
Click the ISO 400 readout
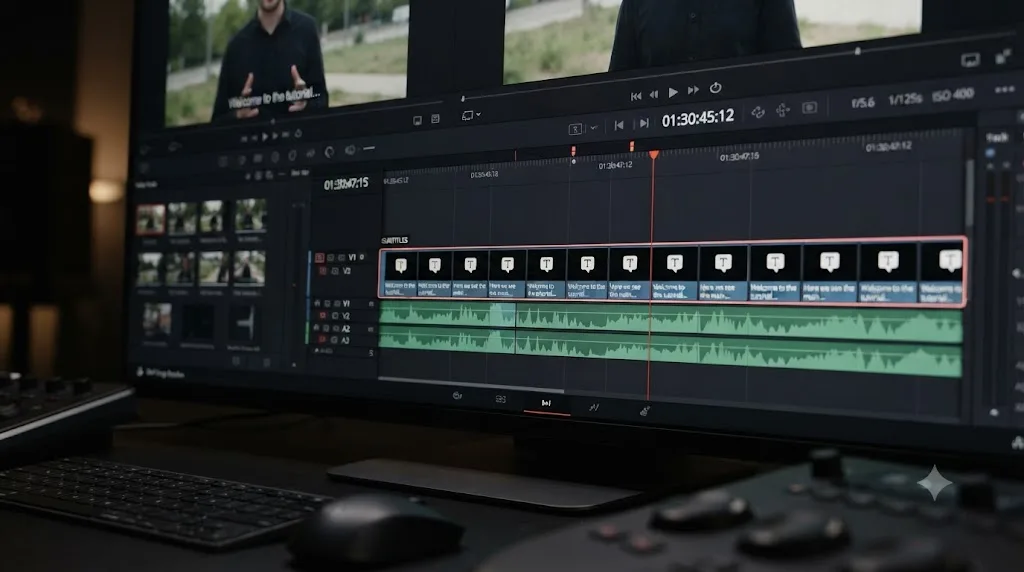(x=953, y=95)
